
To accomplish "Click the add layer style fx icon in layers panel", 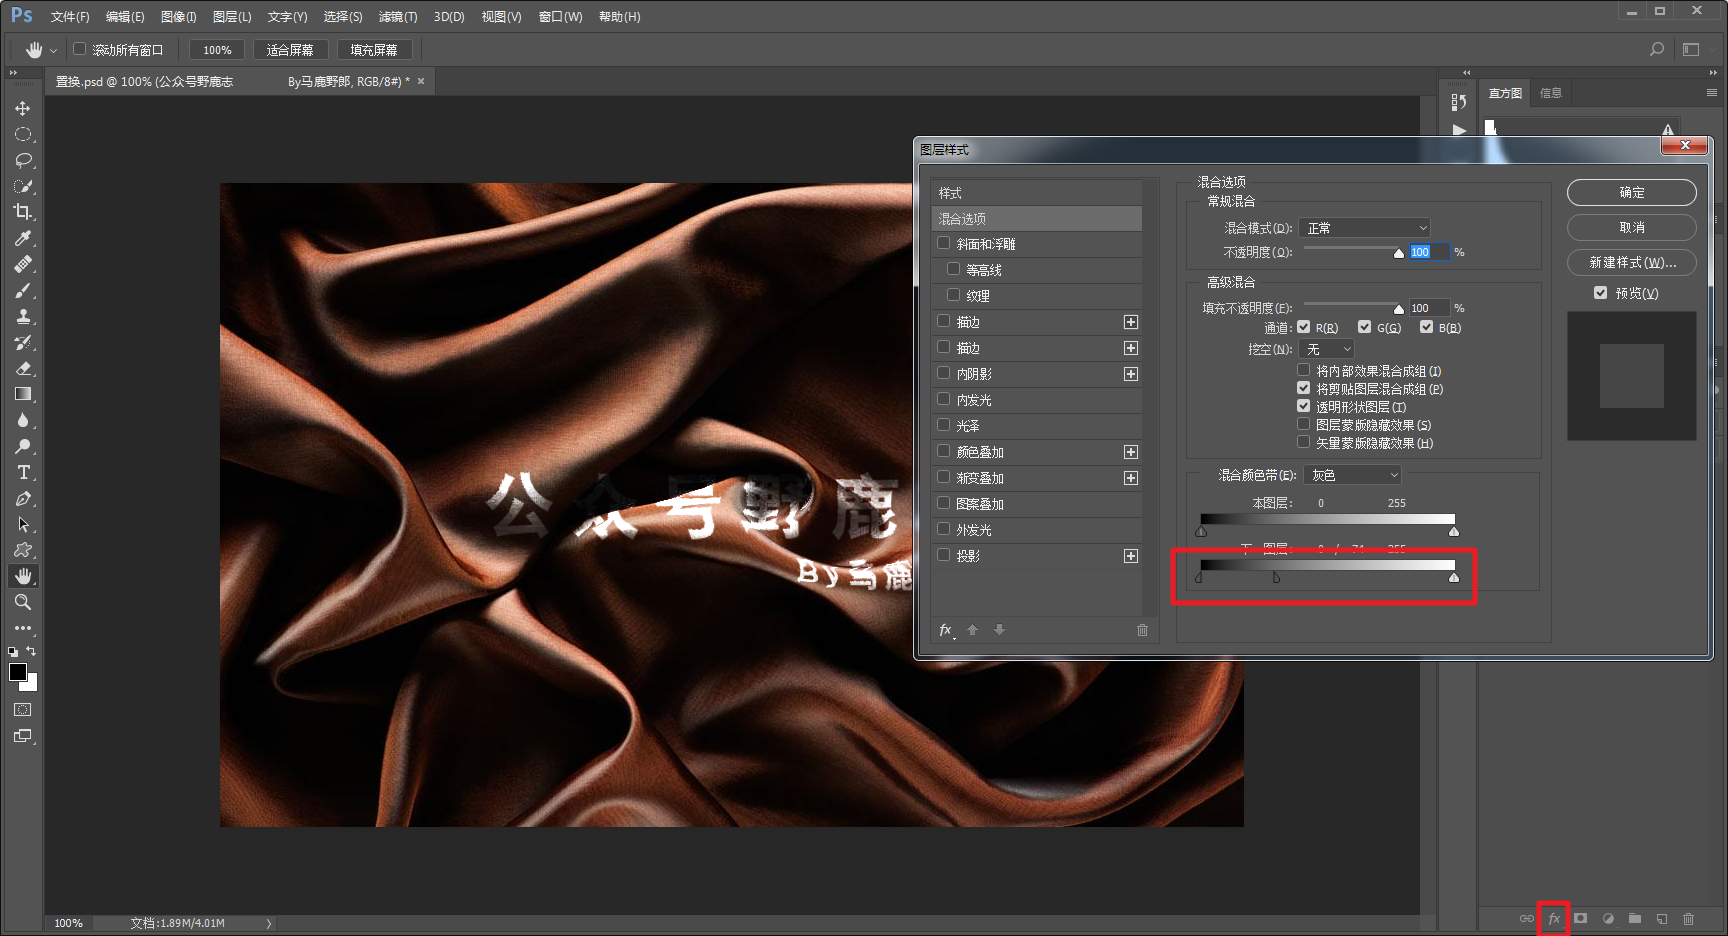I will 1554,918.
